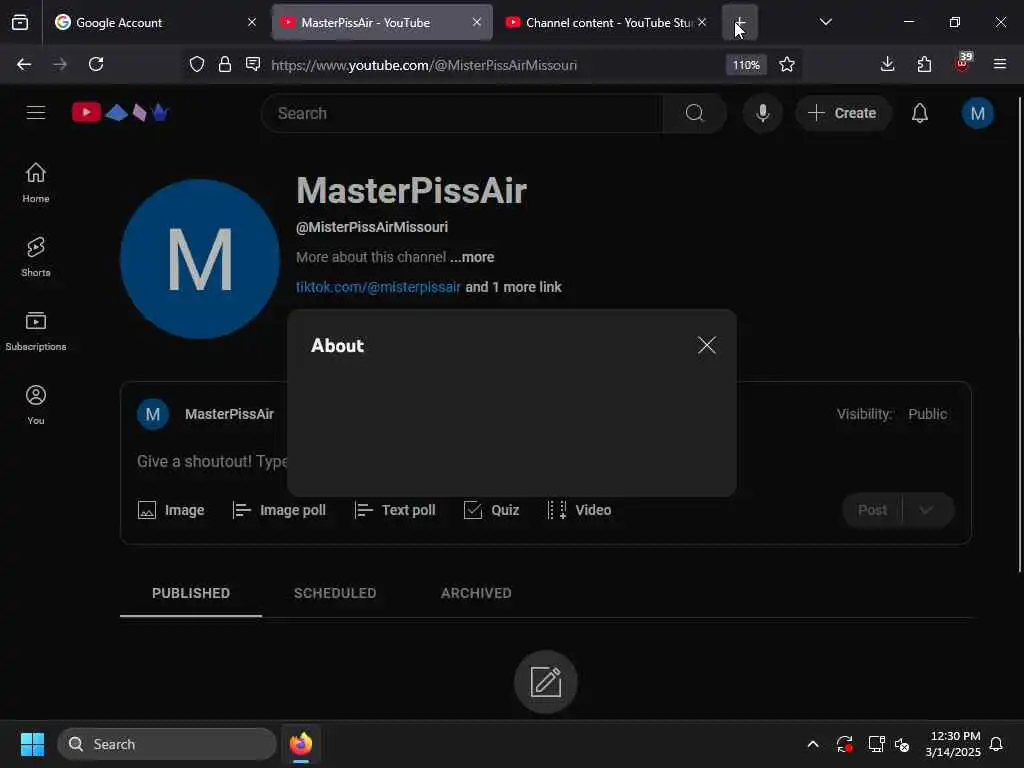
Task: Open the Firefox application menu
Action: [x=999, y=64]
